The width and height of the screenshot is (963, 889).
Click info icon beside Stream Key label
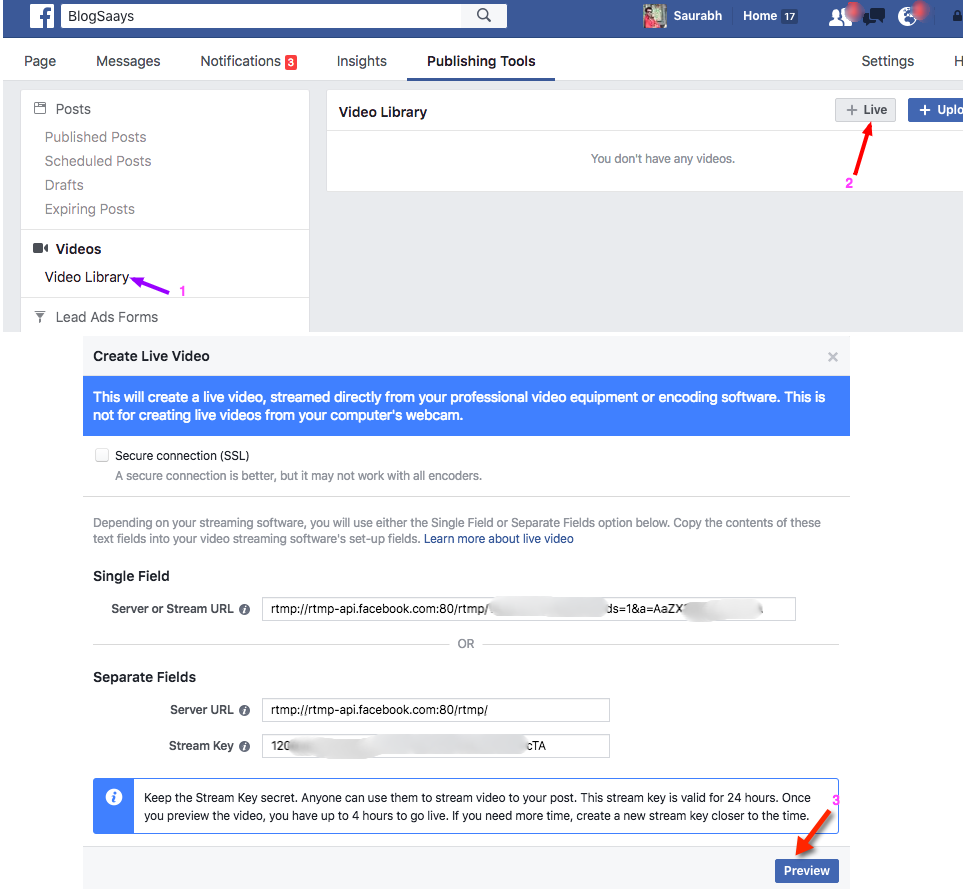(x=244, y=746)
